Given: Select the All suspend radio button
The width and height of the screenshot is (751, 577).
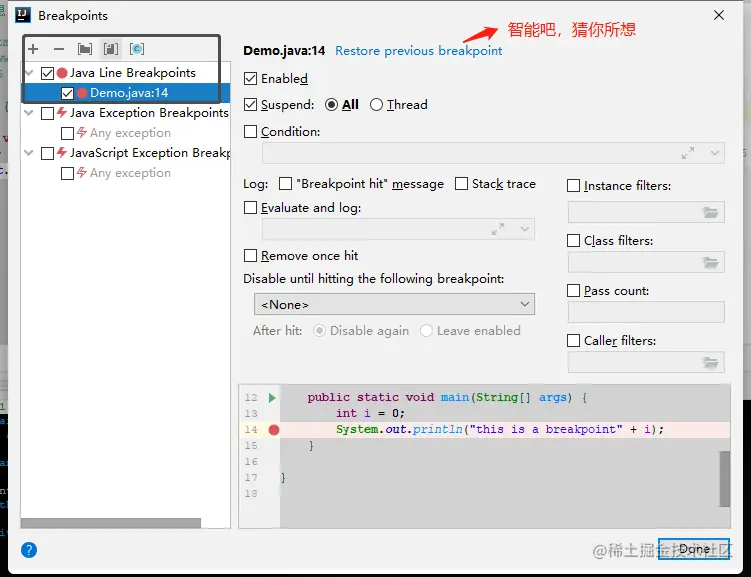Looking at the screenshot, I should click(331, 104).
